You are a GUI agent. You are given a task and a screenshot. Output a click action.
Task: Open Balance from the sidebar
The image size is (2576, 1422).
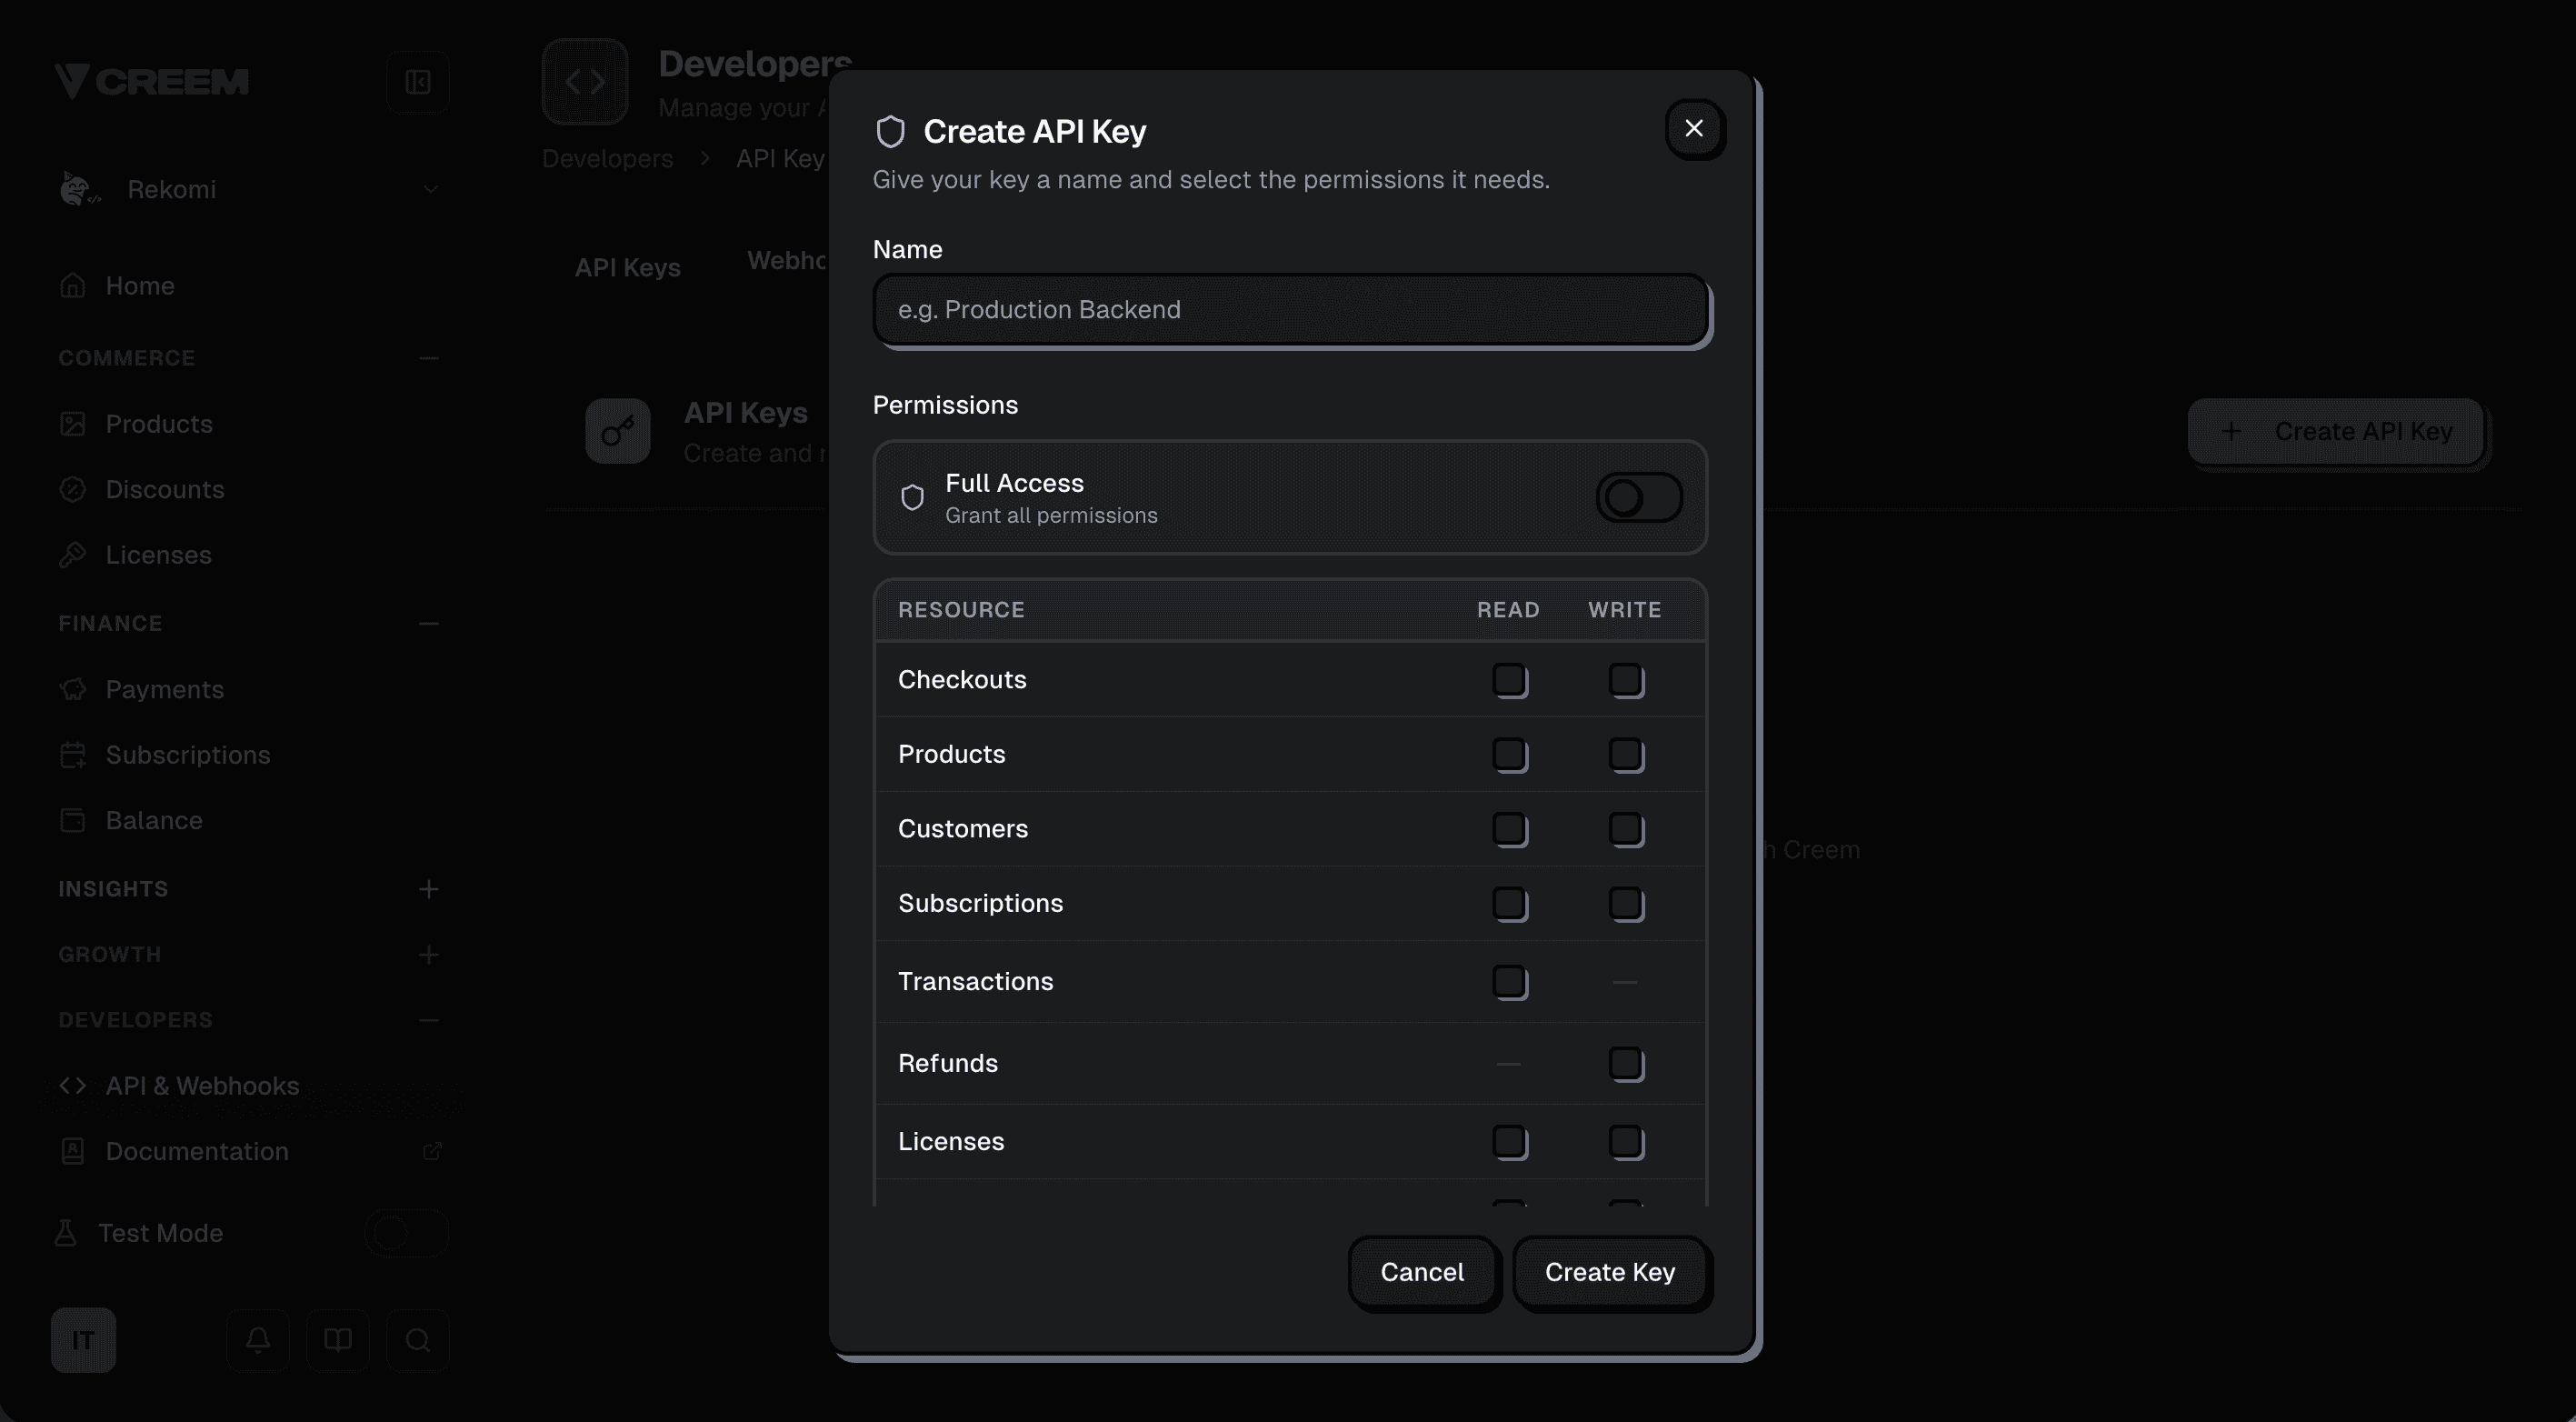pos(154,820)
